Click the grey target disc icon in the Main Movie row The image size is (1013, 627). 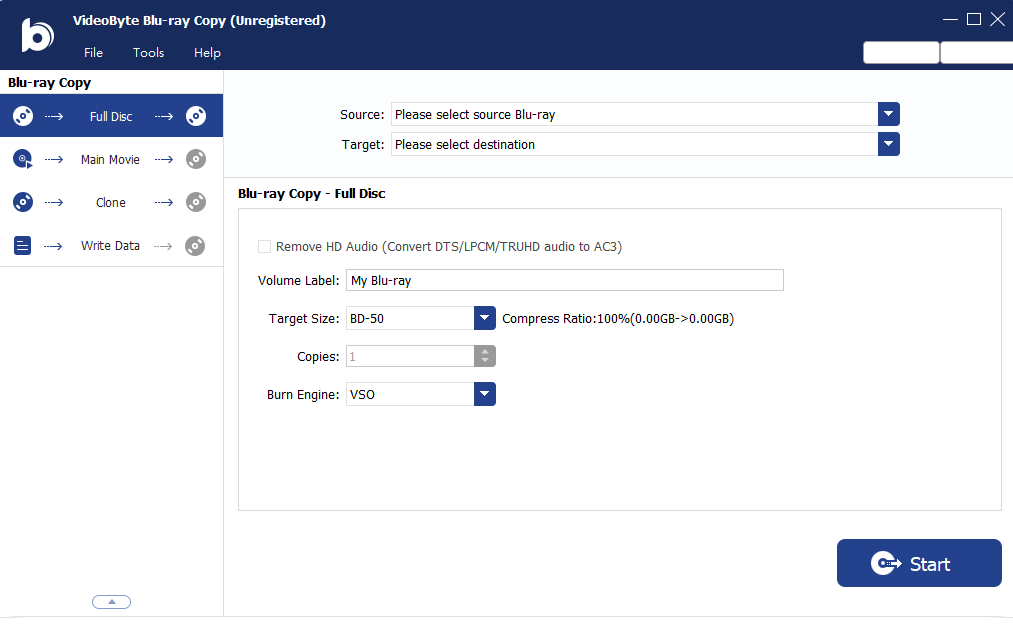click(x=196, y=159)
